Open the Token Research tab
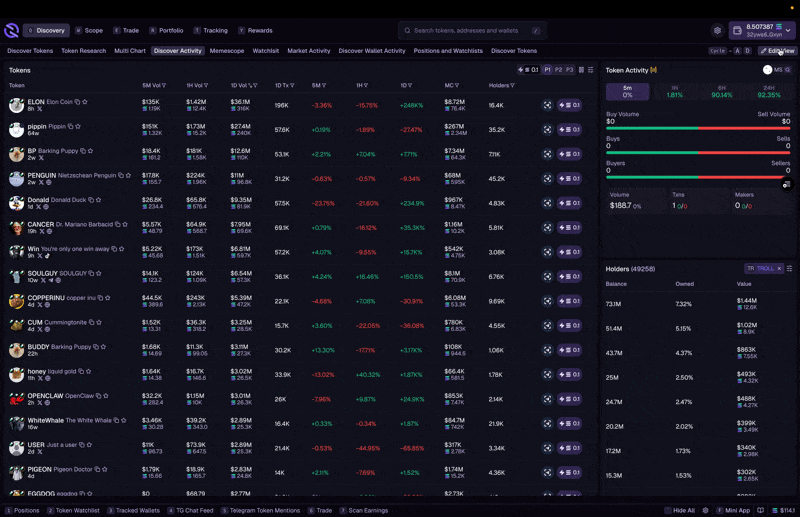 (84, 51)
